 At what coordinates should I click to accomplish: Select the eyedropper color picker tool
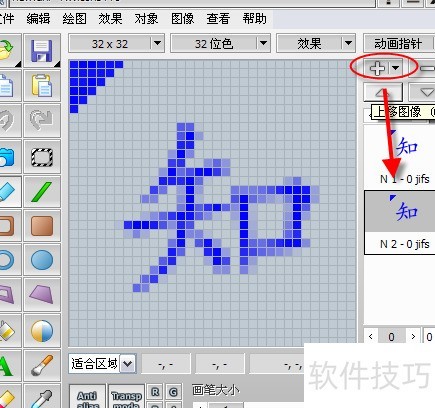(42, 397)
